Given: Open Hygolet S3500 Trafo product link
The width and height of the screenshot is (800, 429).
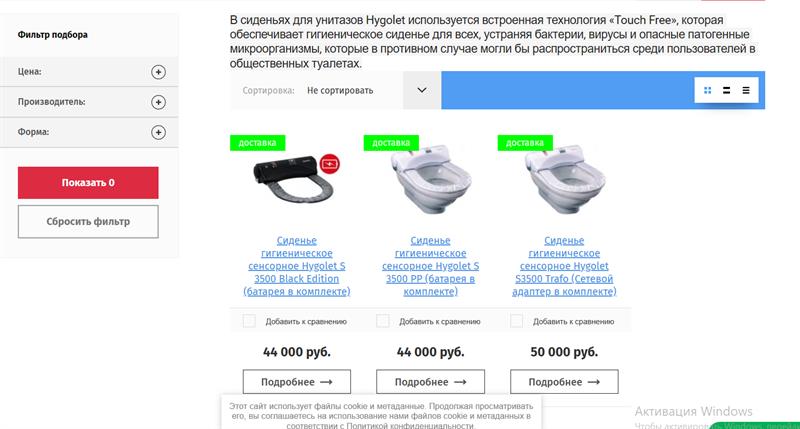Looking at the screenshot, I should tap(564, 266).
